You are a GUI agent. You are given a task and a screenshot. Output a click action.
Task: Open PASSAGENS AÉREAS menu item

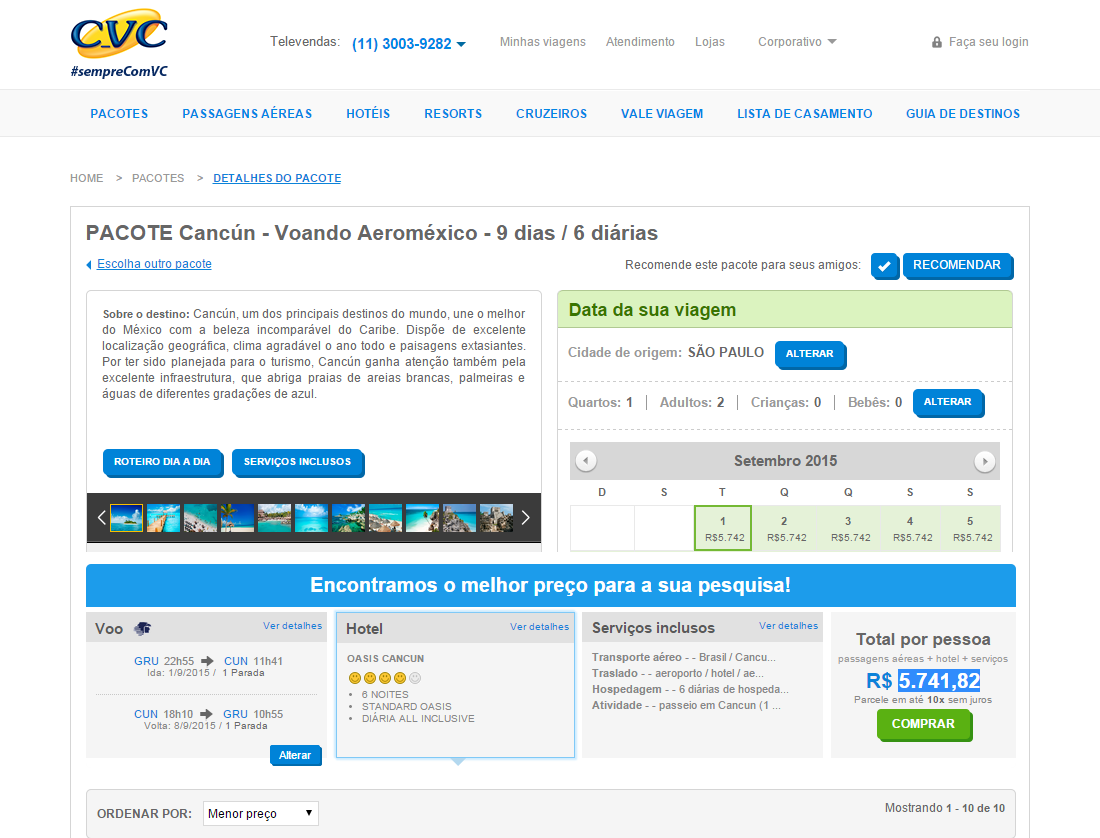(x=247, y=114)
